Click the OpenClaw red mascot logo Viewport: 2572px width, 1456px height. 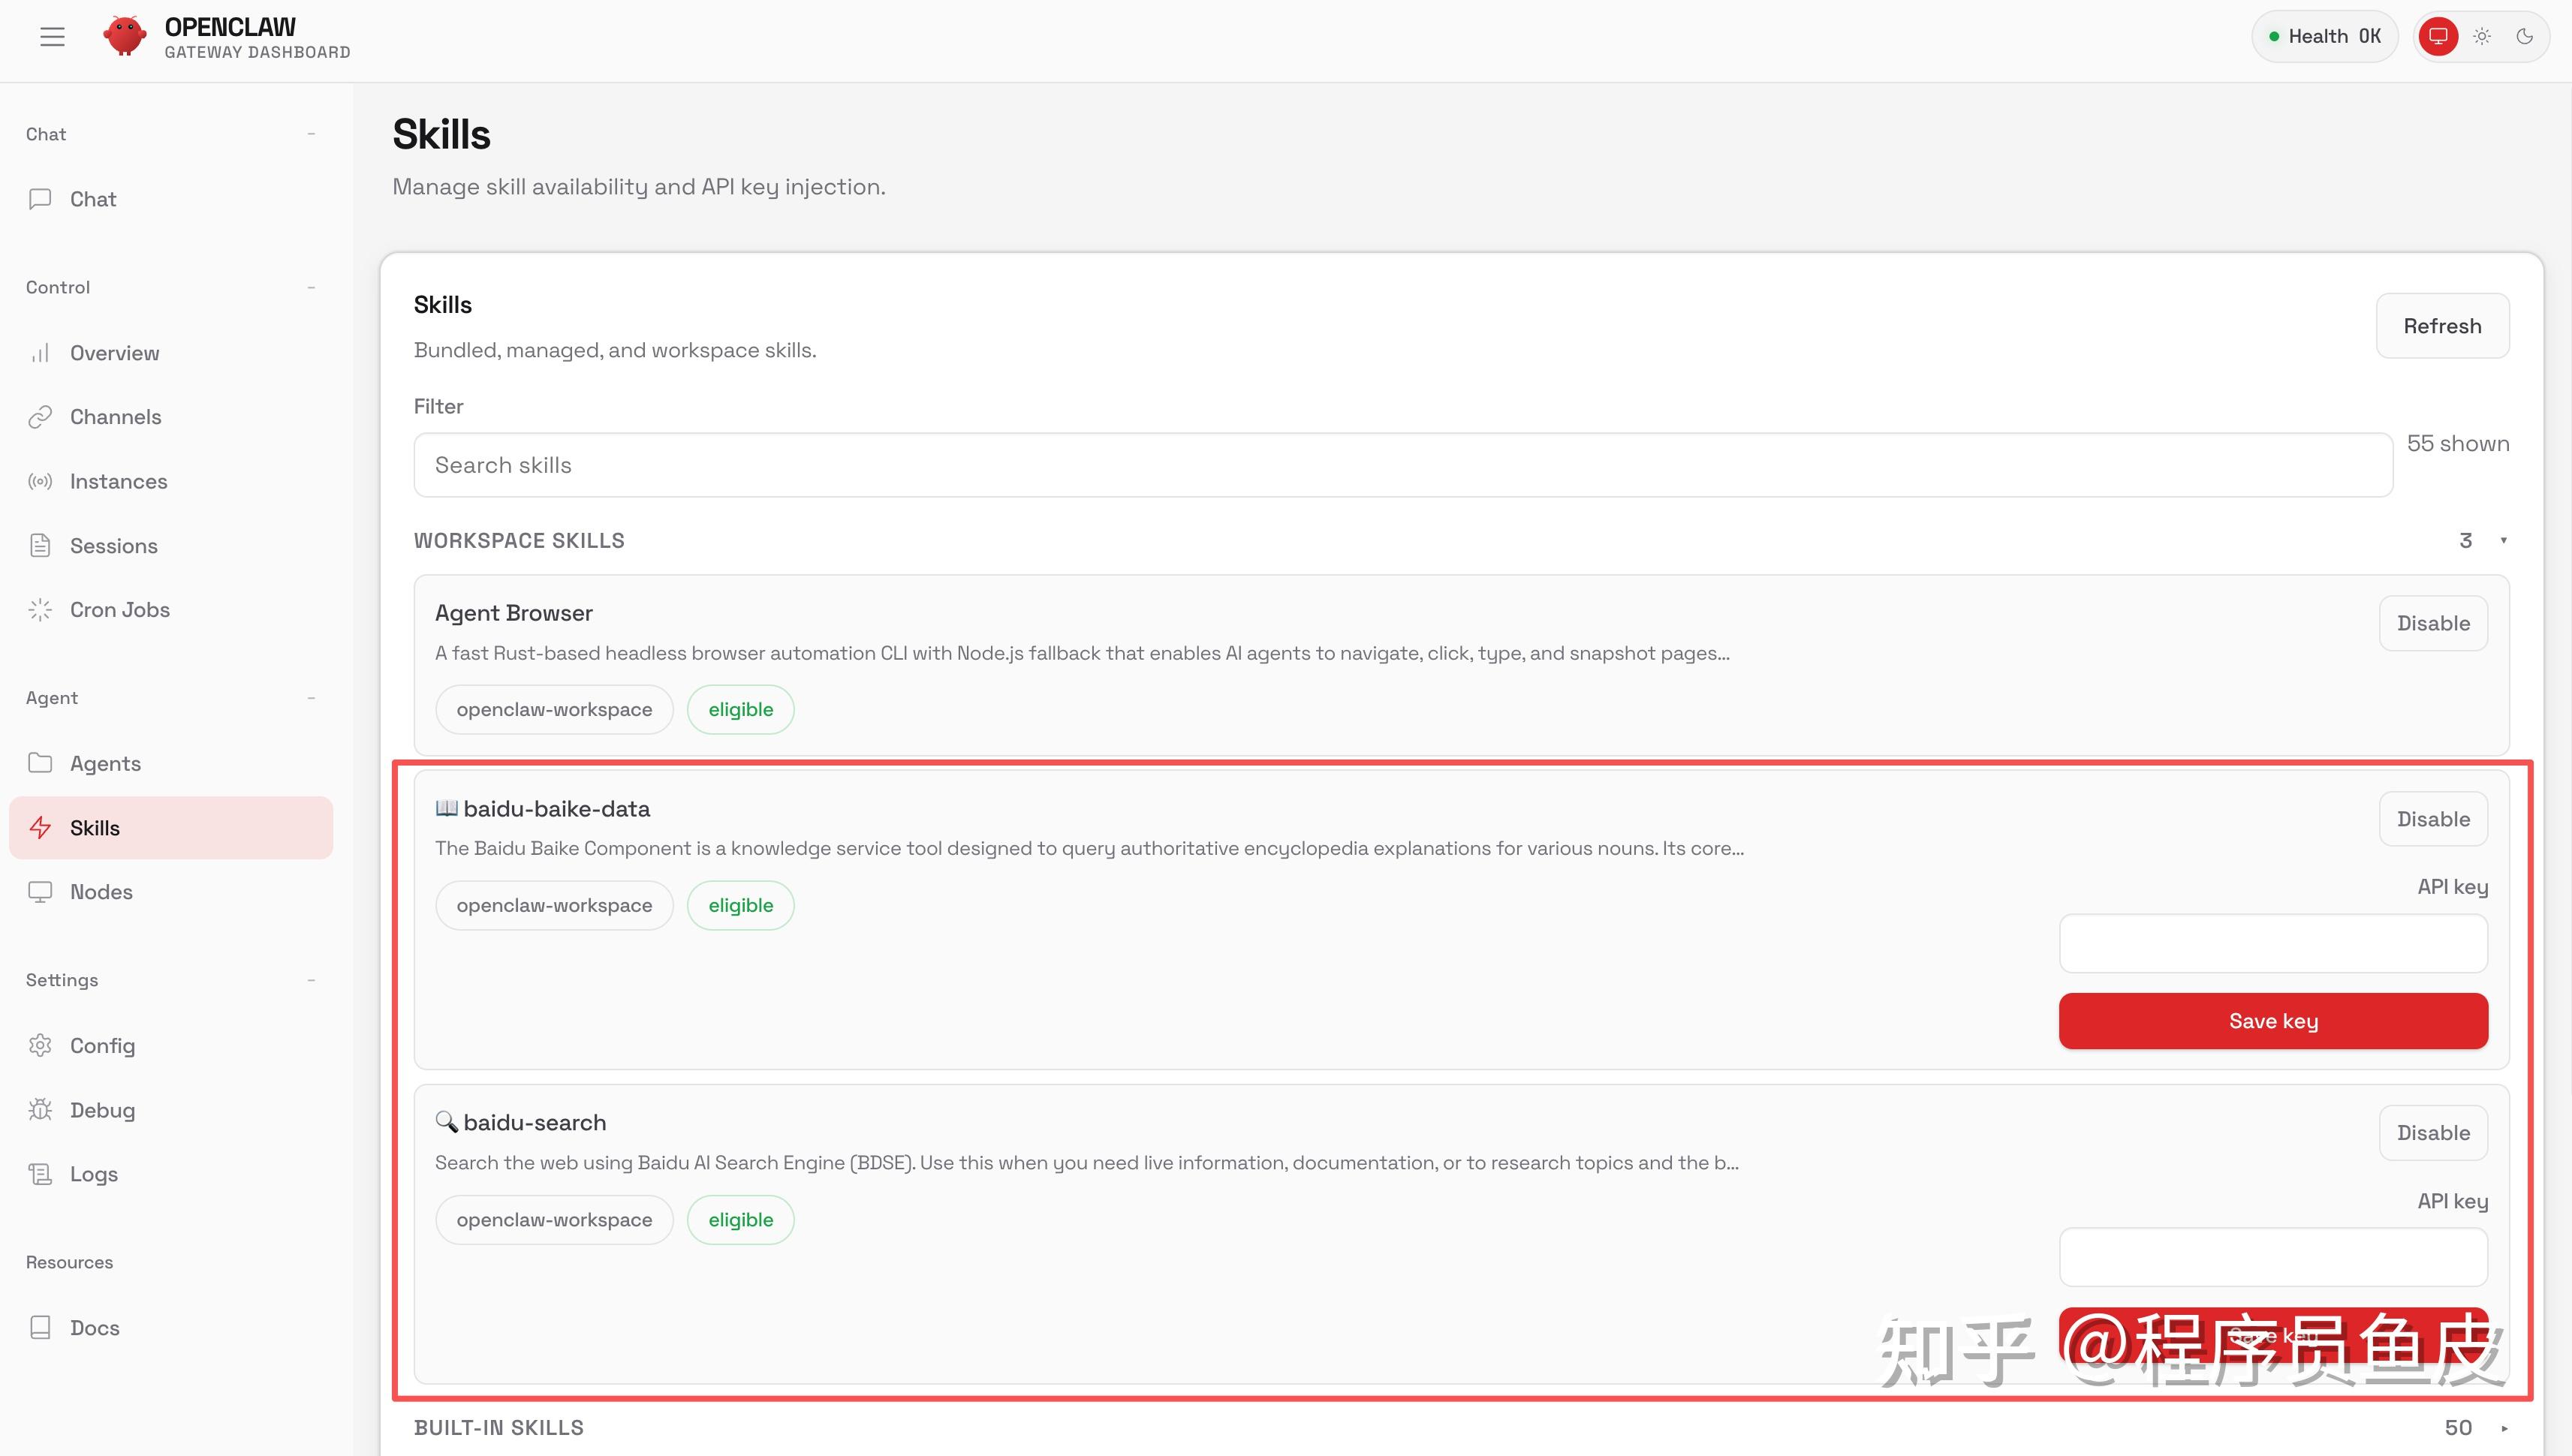point(124,37)
